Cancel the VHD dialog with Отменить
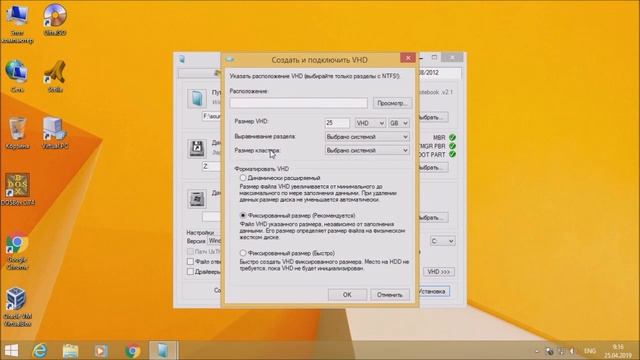640x360 pixels. (x=390, y=294)
